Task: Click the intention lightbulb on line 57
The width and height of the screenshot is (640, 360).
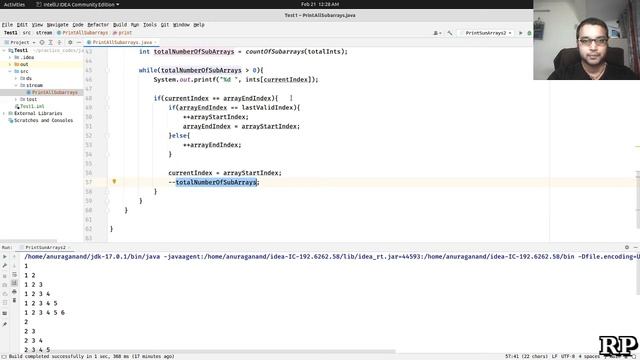Action: [x=114, y=182]
